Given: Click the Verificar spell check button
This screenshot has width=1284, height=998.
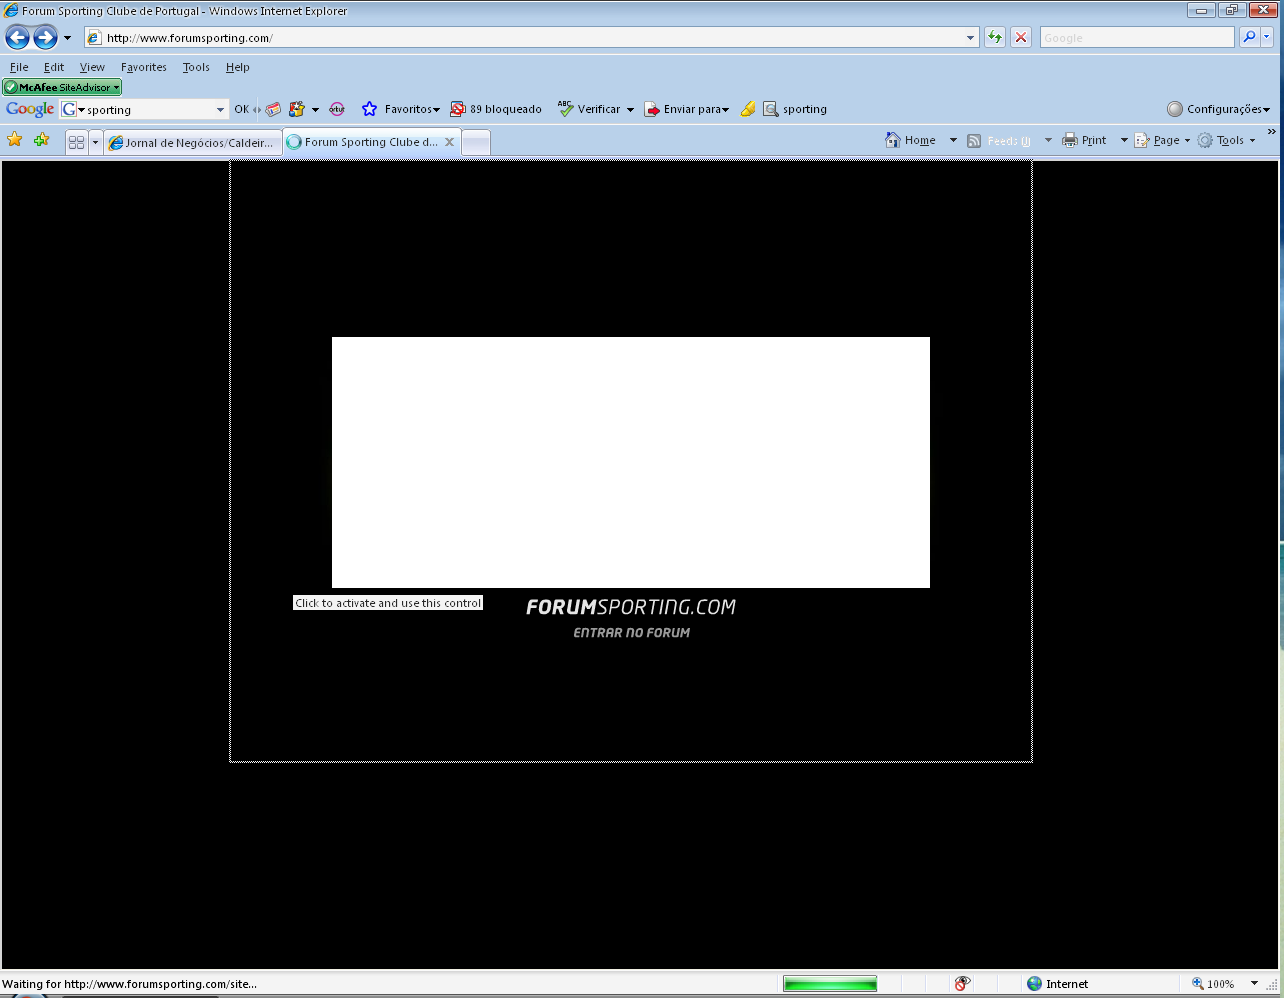Looking at the screenshot, I should coord(589,110).
